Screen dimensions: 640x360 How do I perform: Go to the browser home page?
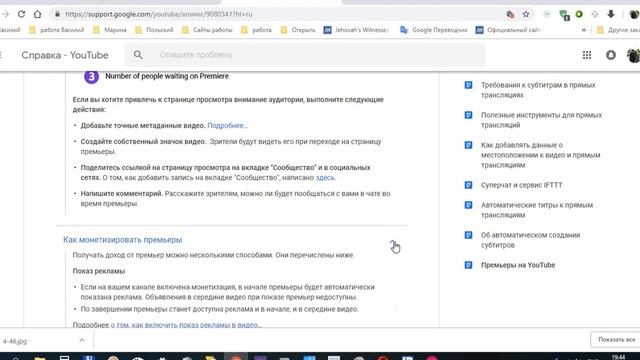click(x=38, y=14)
